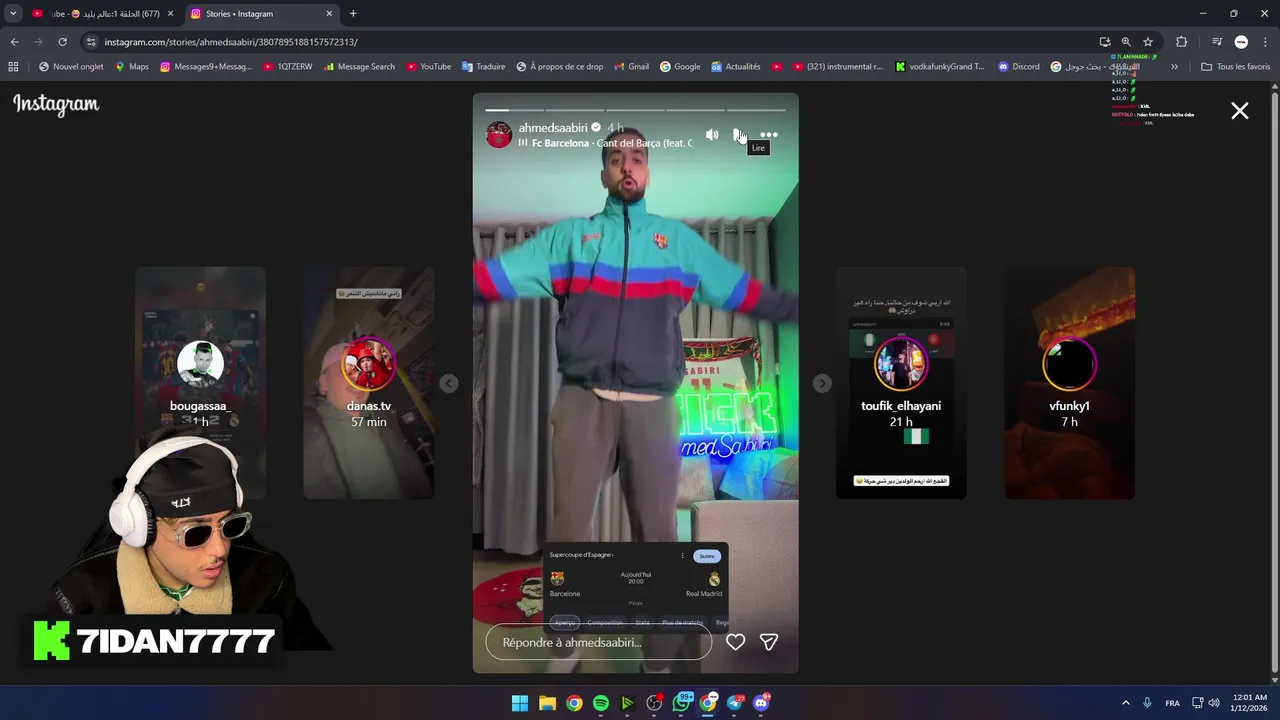Mute the story audio speaker icon
Viewport: 1280px width, 720px height.
point(712,135)
